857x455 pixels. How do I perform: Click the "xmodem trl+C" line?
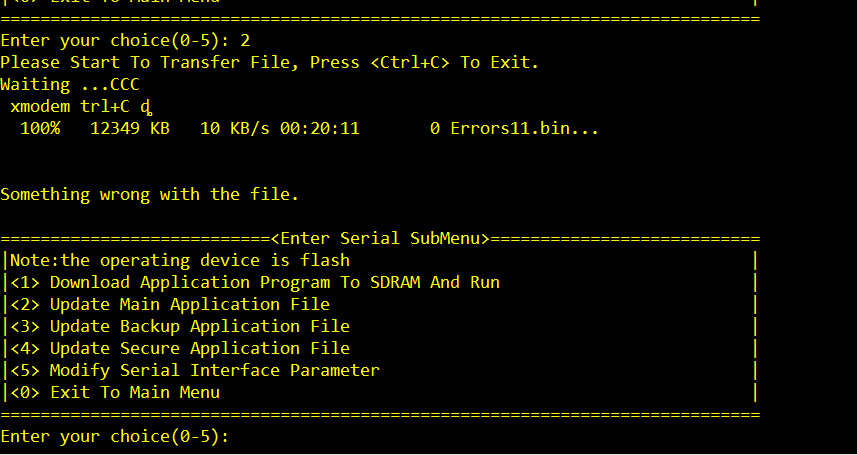tap(80, 106)
